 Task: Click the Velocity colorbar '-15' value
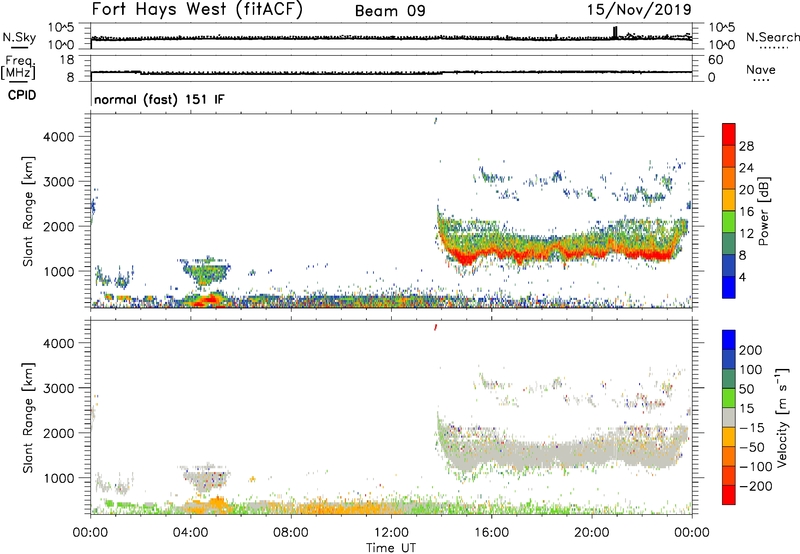pos(752,427)
